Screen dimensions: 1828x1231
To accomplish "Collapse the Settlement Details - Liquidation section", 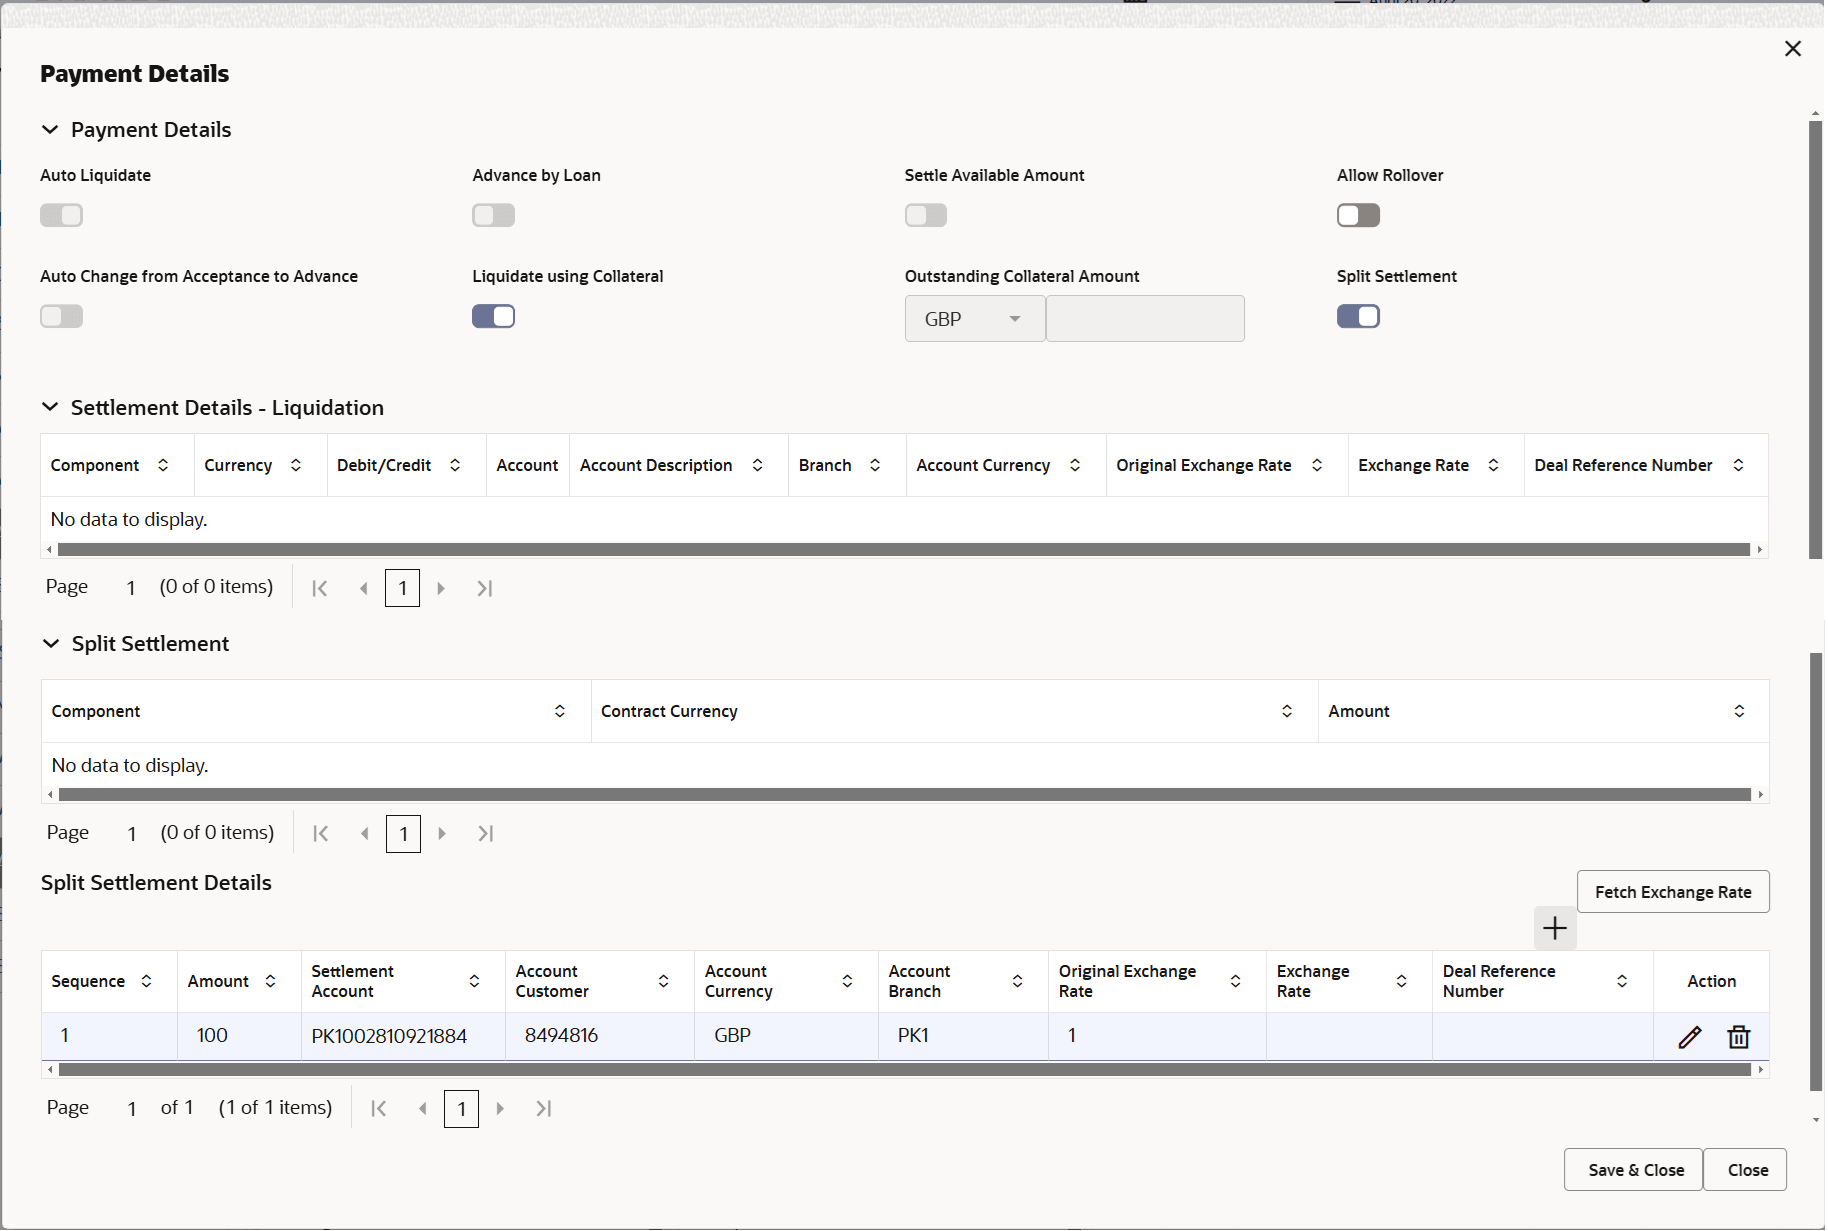I will pos(51,407).
